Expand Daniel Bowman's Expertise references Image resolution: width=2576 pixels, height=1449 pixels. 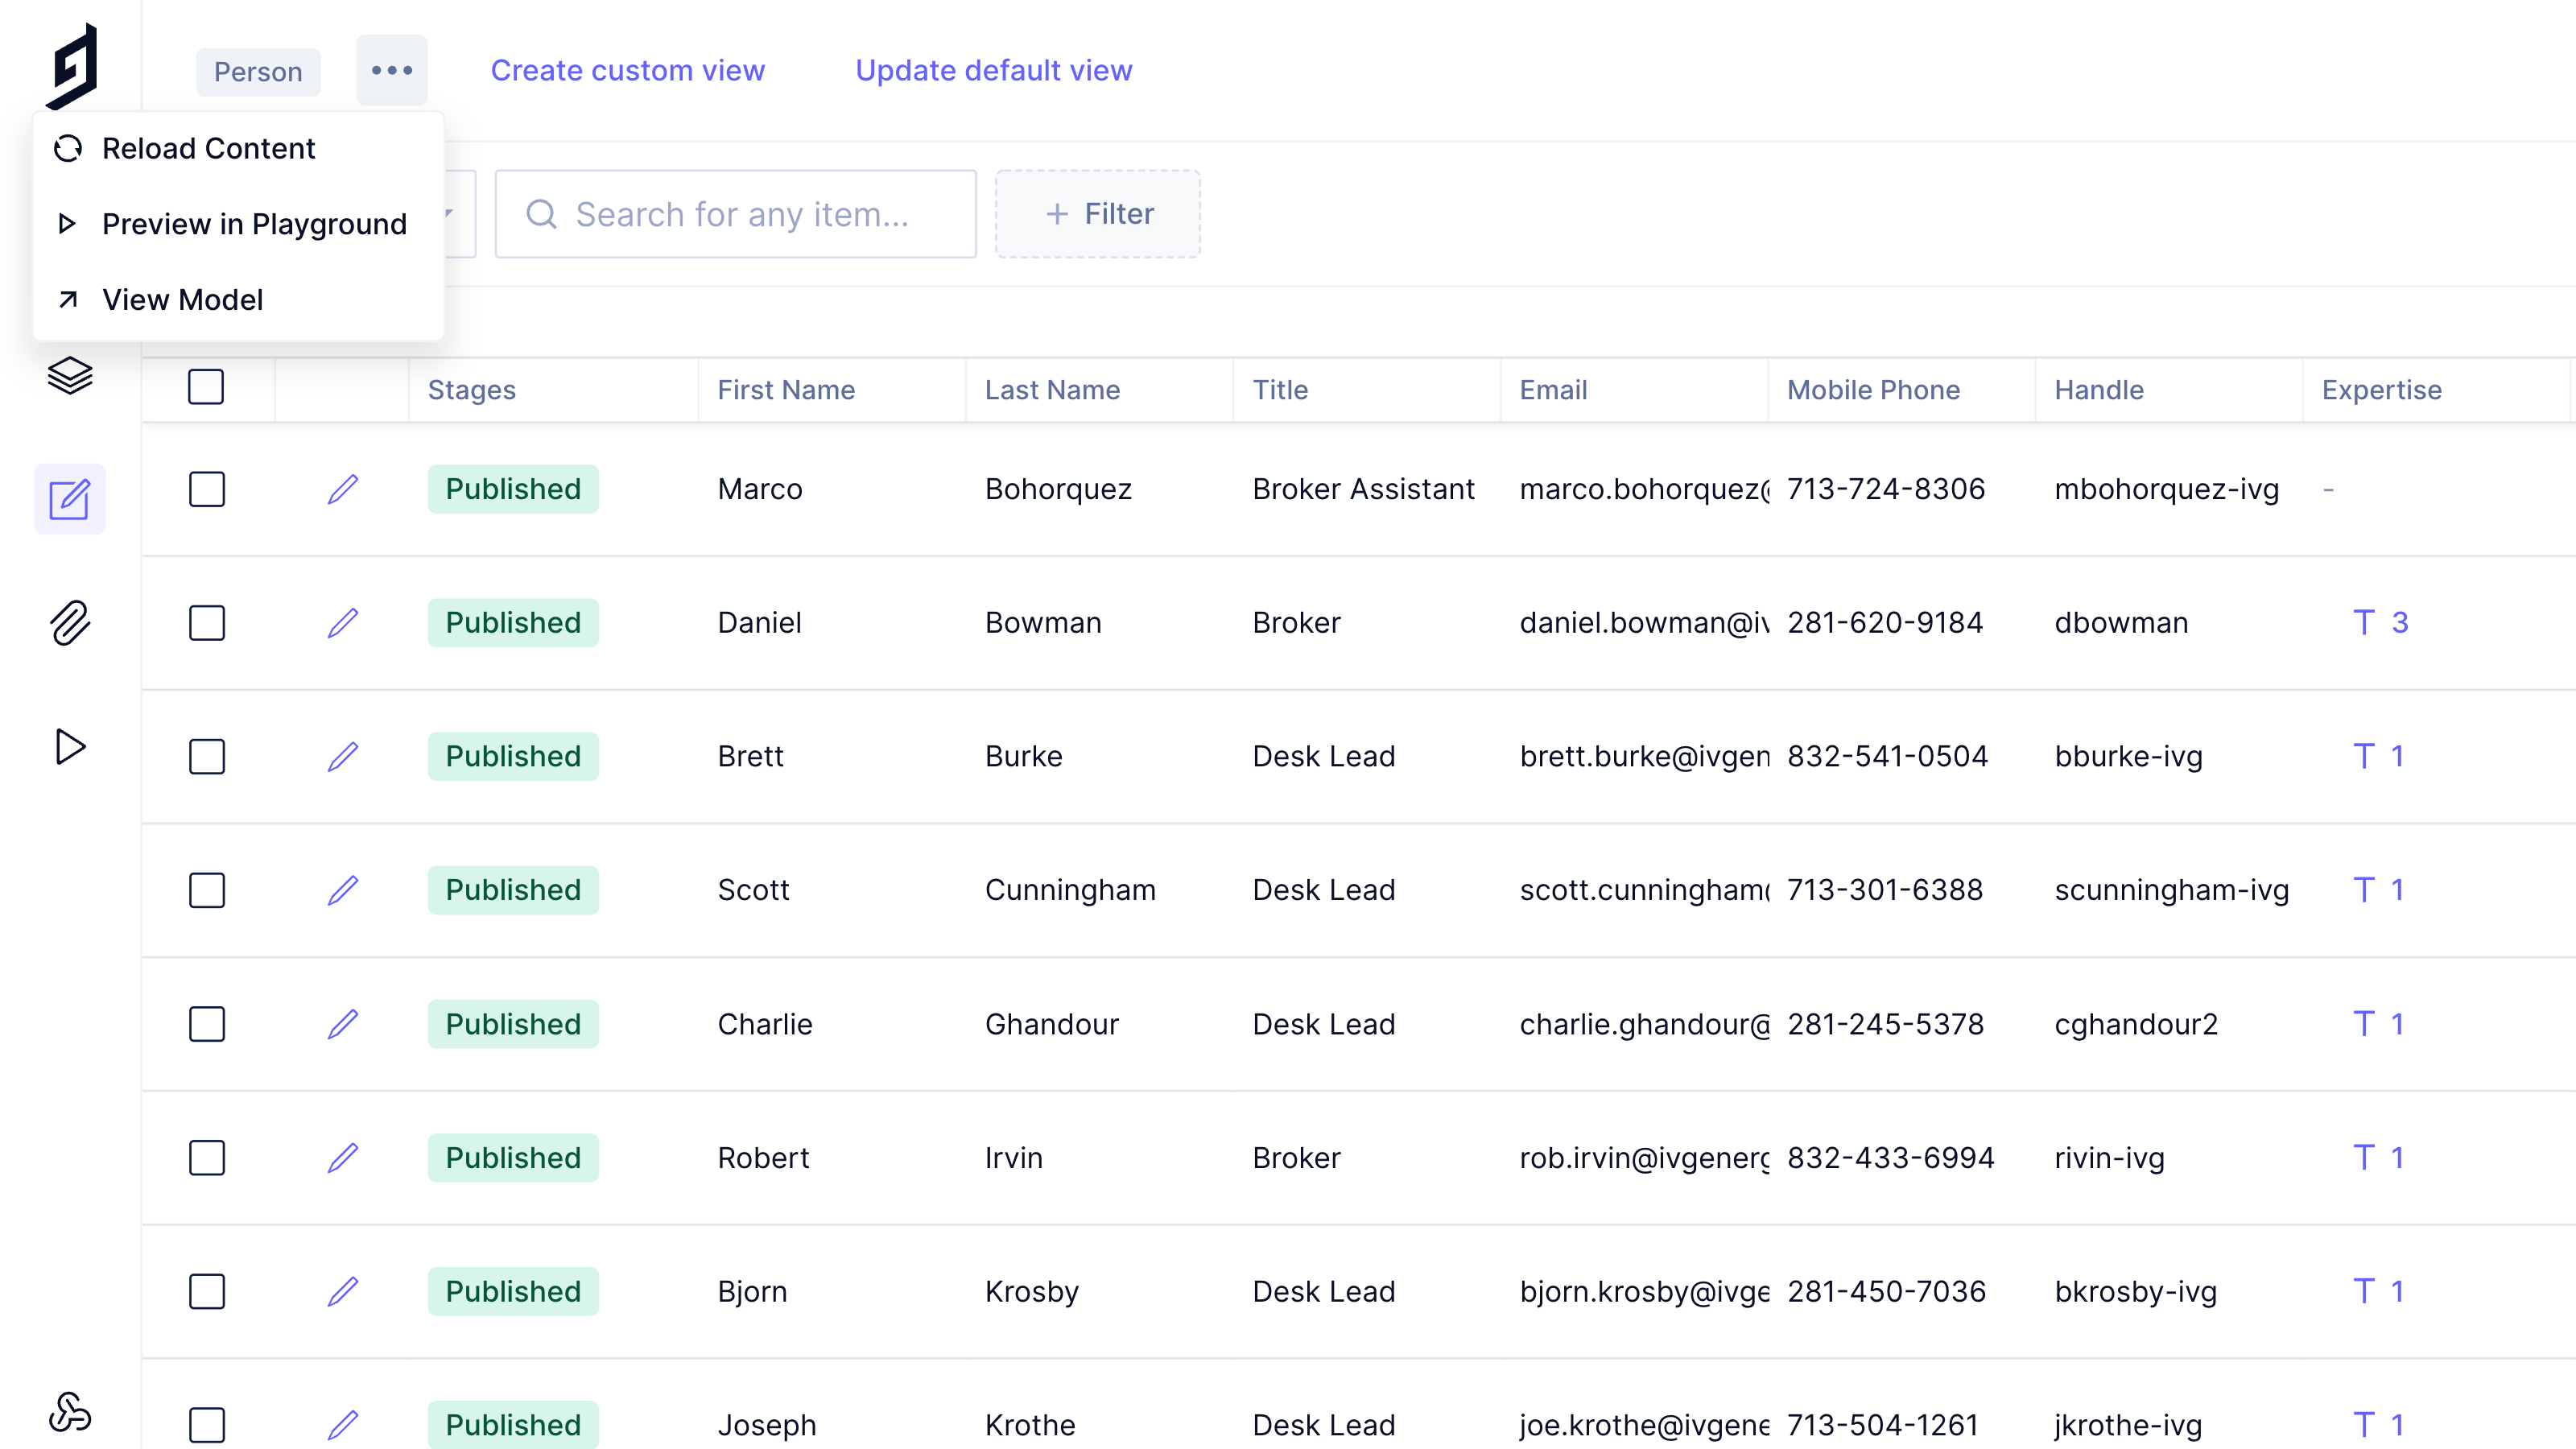(2380, 623)
